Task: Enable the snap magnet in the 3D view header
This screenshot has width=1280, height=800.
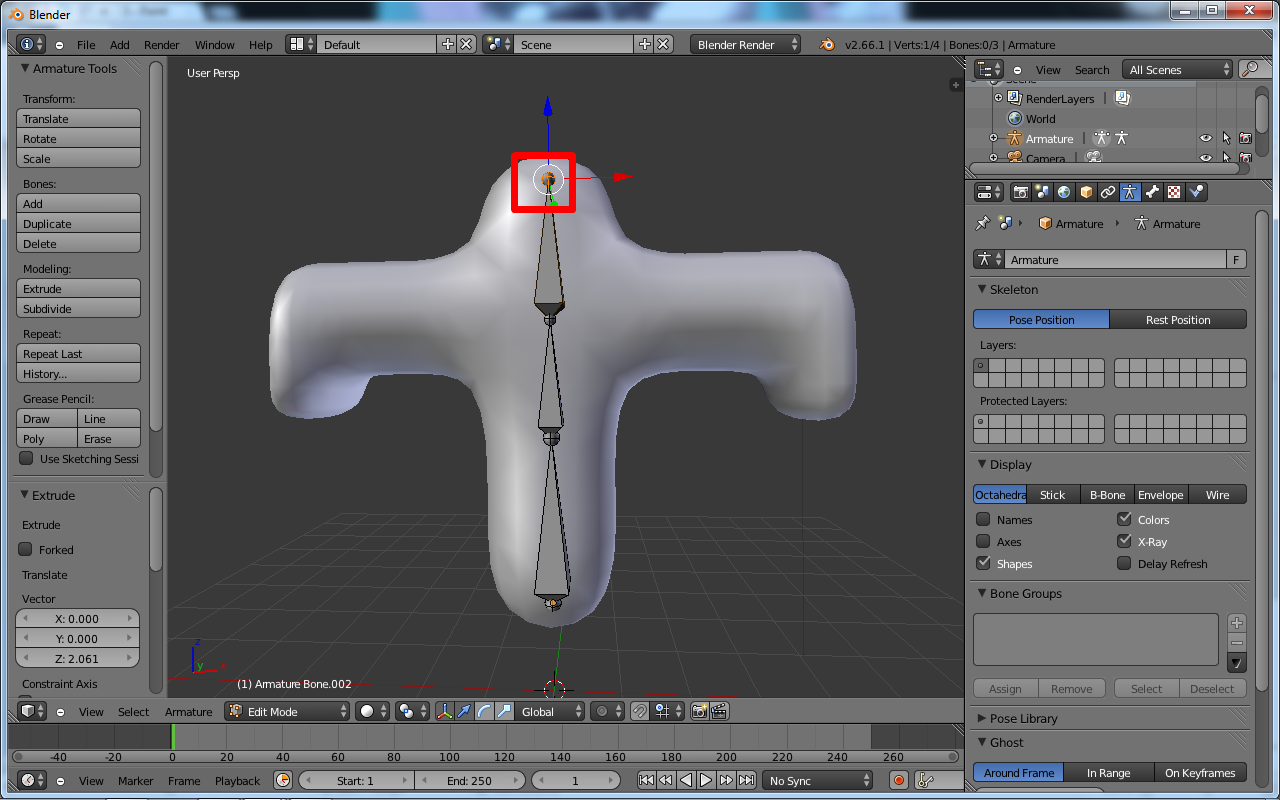Action: click(640, 711)
